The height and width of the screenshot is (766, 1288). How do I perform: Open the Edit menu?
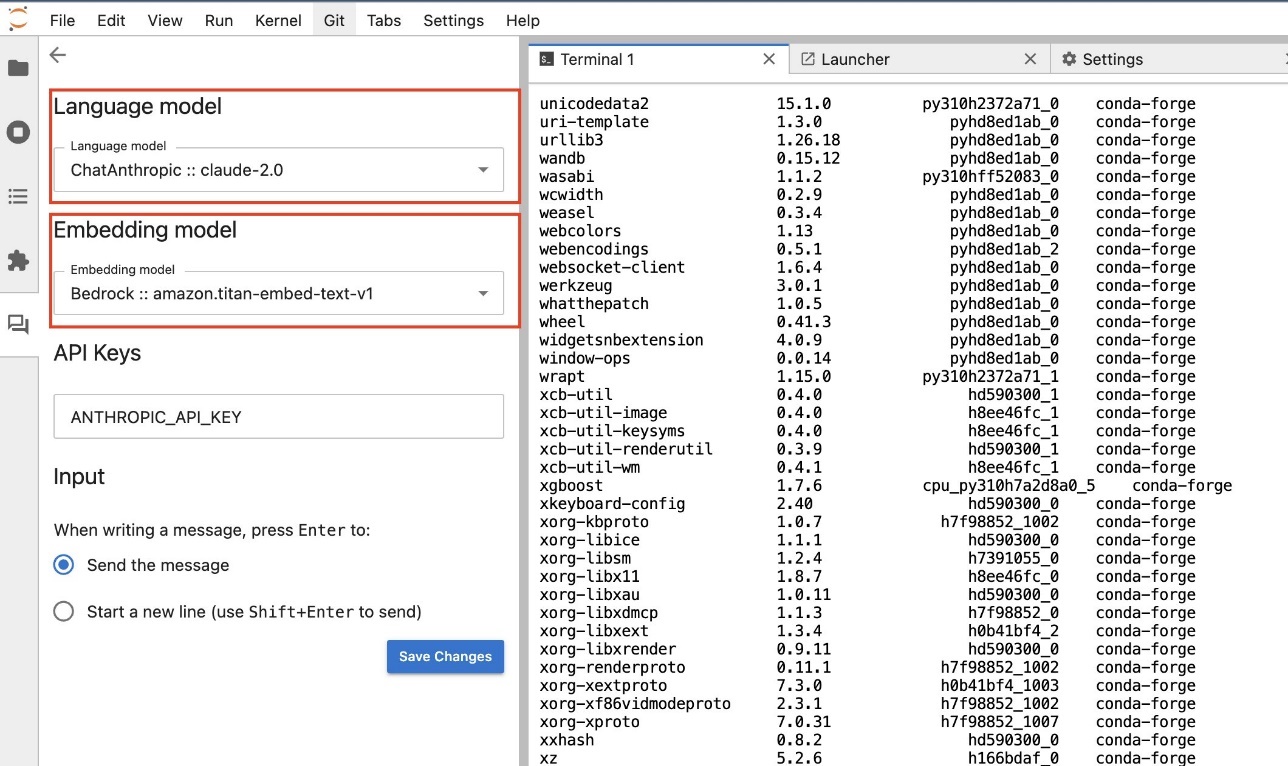pyautogui.click(x=111, y=20)
